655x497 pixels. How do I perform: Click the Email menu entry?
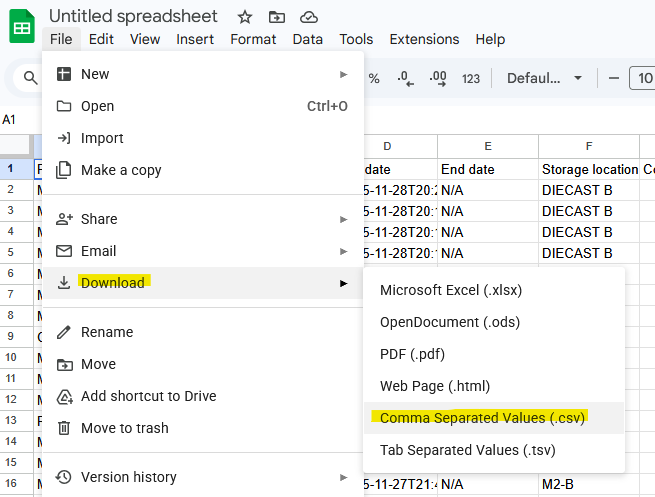(x=203, y=251)
